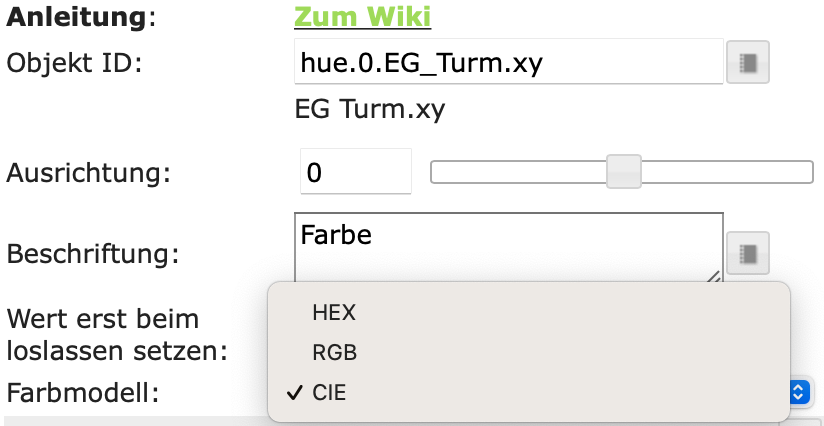Screen dimensions: 824x426
Task: Click the Objekt ID text field
Action: coord(508,62)
